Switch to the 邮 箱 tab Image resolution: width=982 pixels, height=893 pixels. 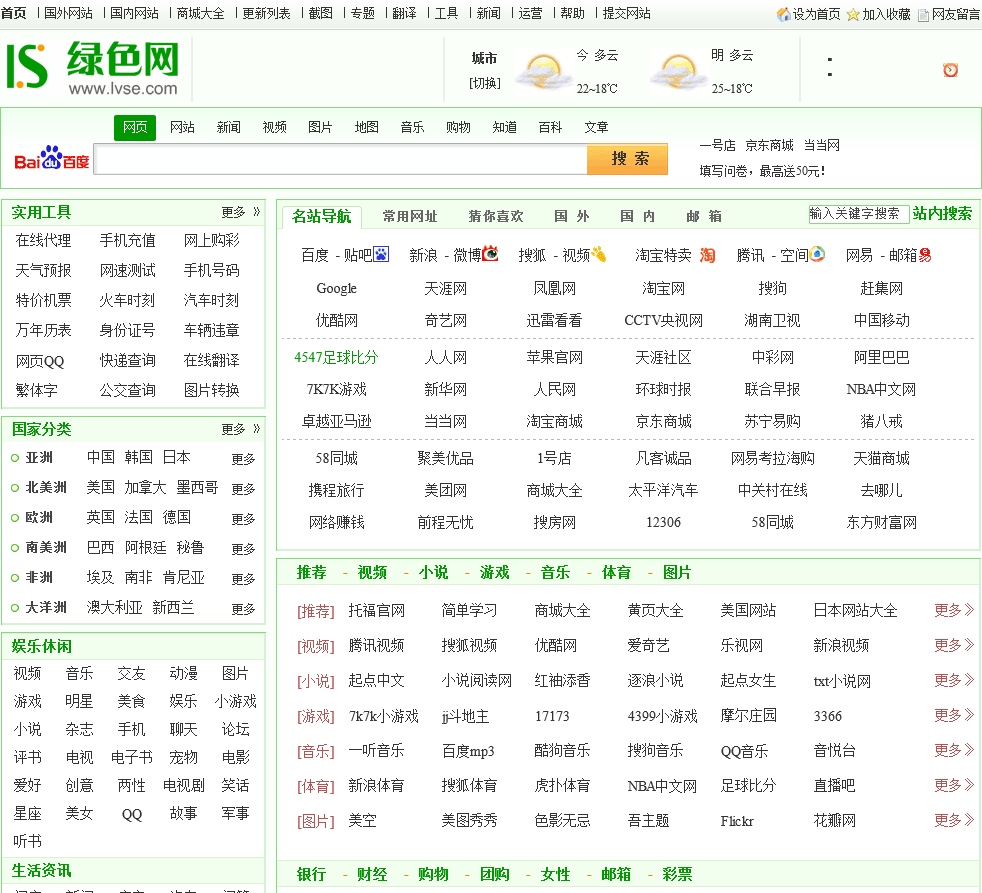pos(704,217)
